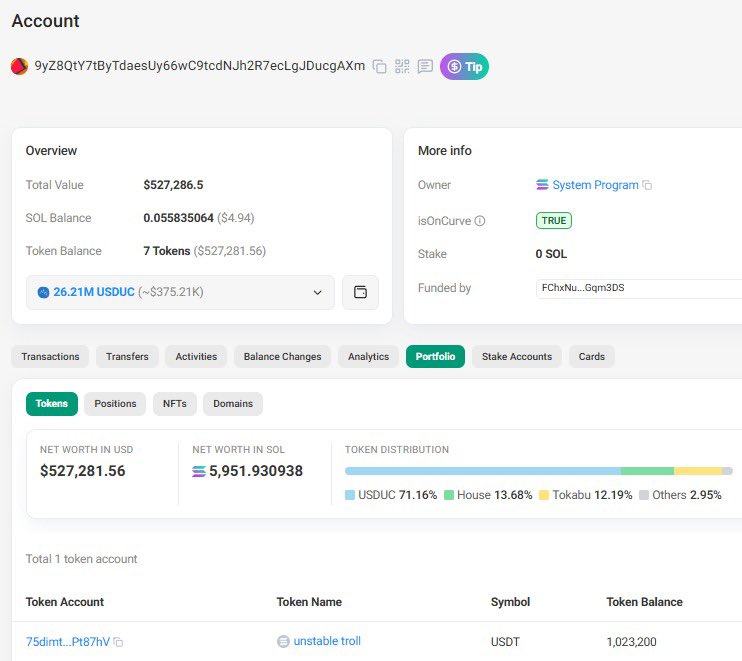The width and height of the screenshot is (742, 661).
Task: Click the unstable troll token icon
Action: (283, 642)
